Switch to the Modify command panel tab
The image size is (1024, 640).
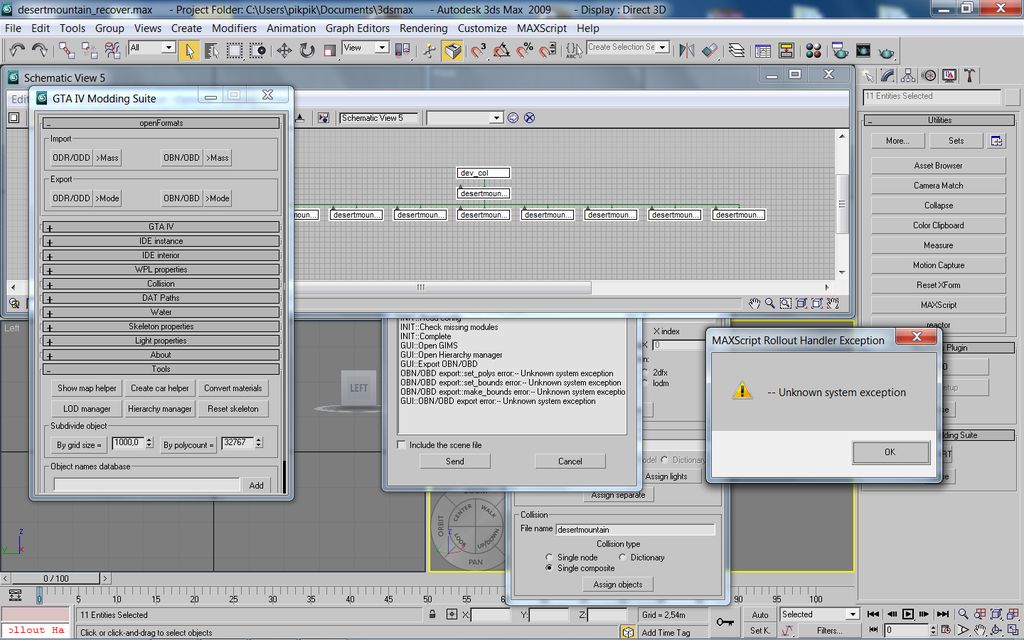[x=888, y=76]
